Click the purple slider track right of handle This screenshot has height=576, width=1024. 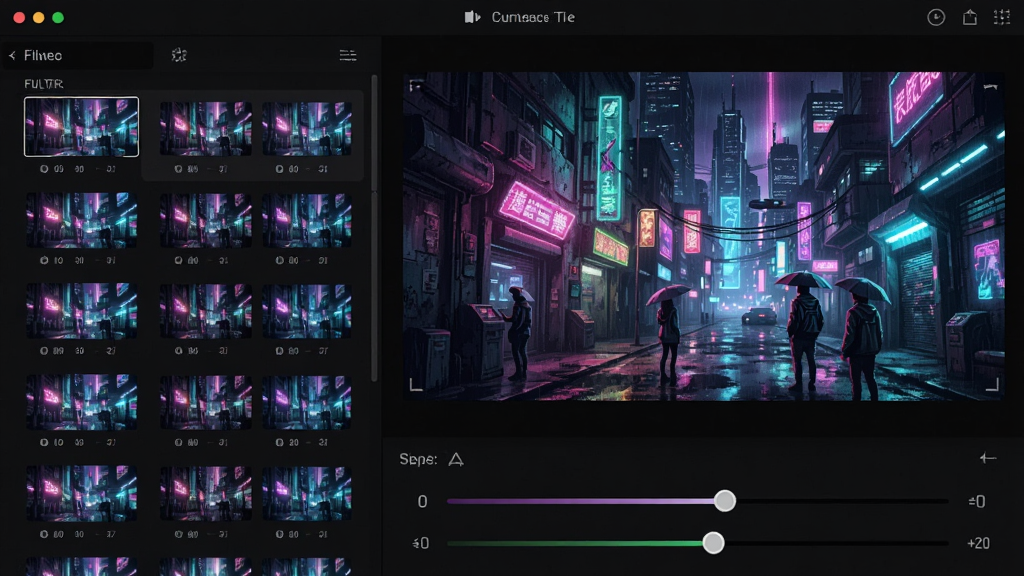pyautogui.click(x=842, y=501)
